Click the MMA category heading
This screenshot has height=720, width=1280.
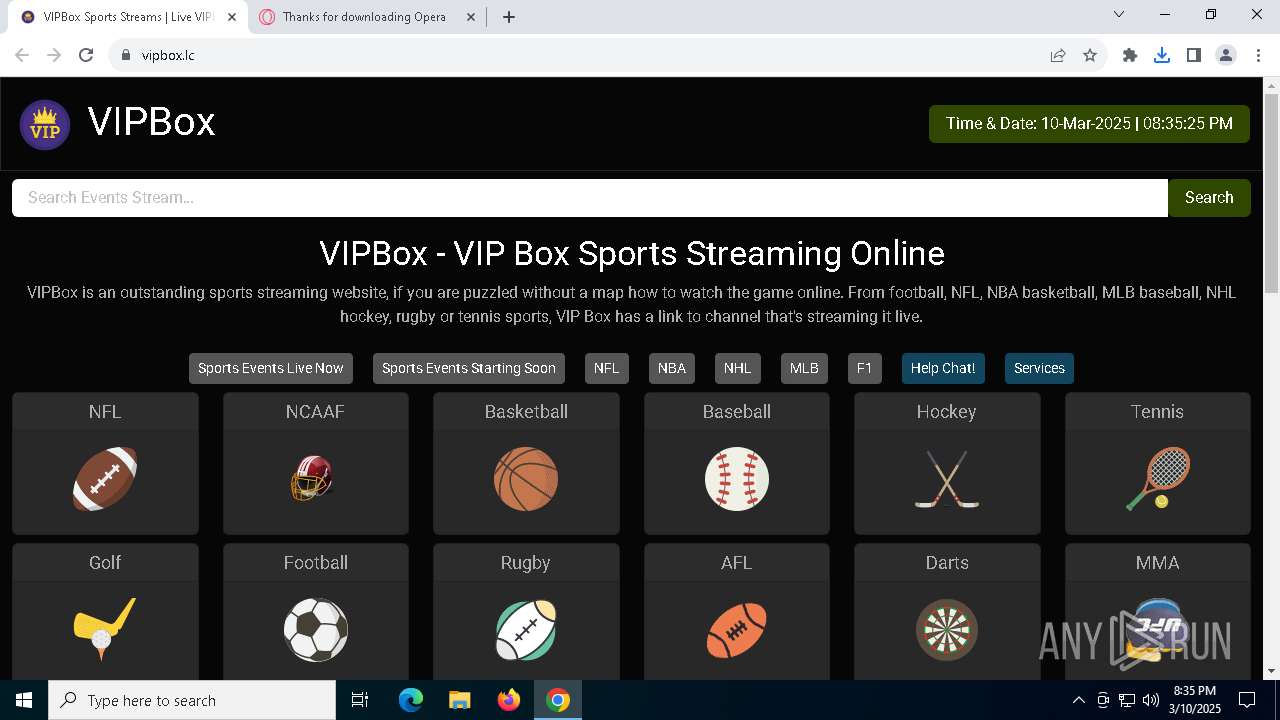point(1158,563)
